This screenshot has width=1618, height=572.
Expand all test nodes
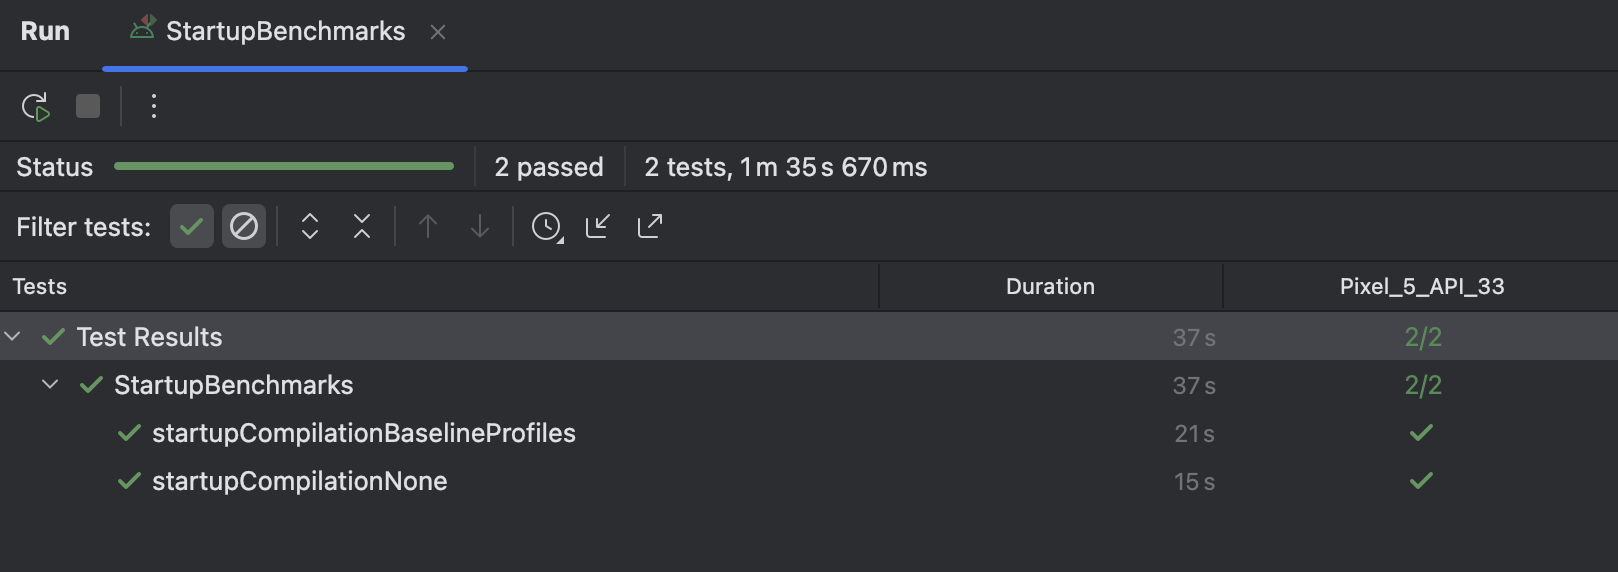tap(310, 226)
